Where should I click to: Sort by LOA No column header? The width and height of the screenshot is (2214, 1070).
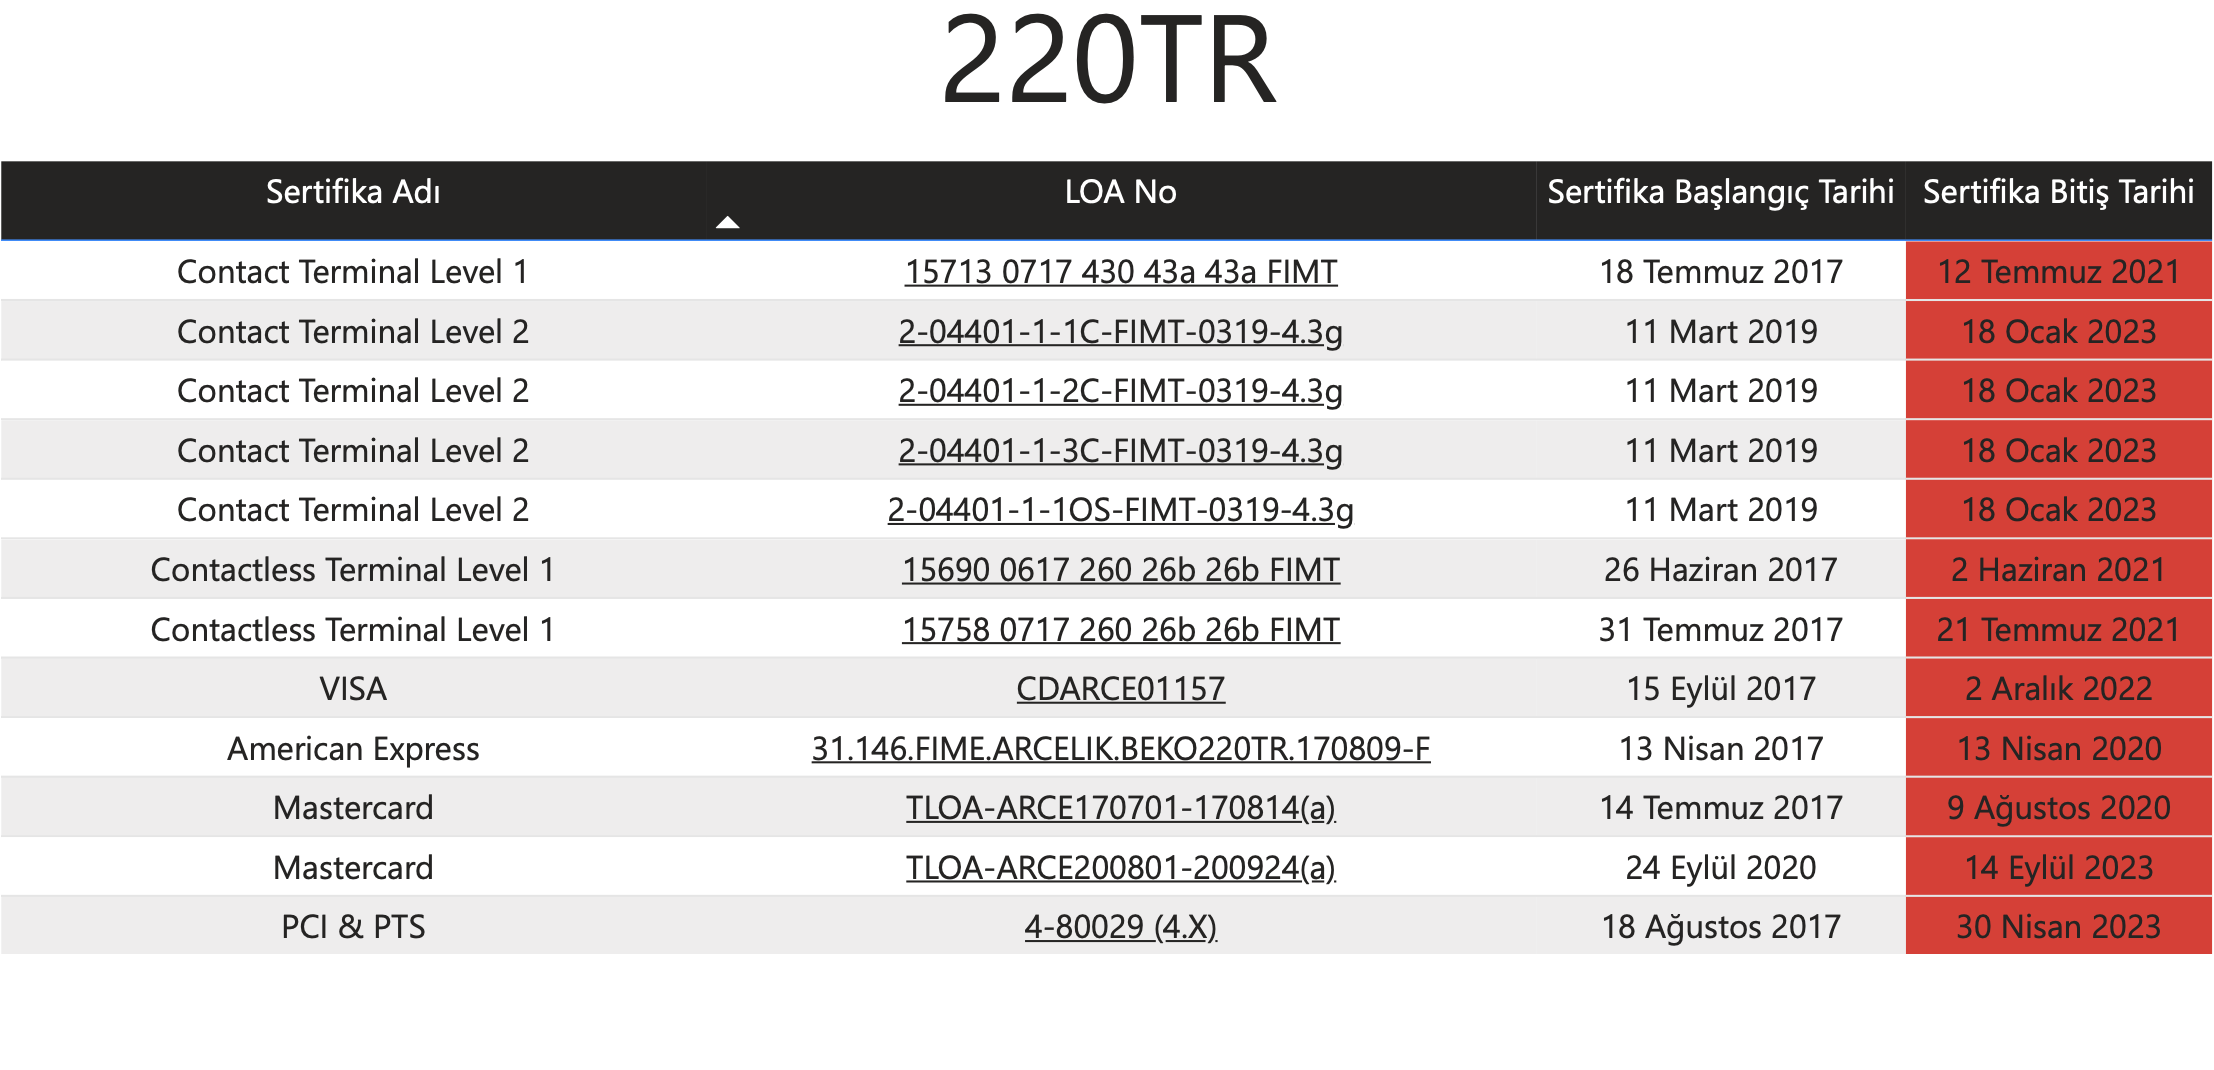1120,192
